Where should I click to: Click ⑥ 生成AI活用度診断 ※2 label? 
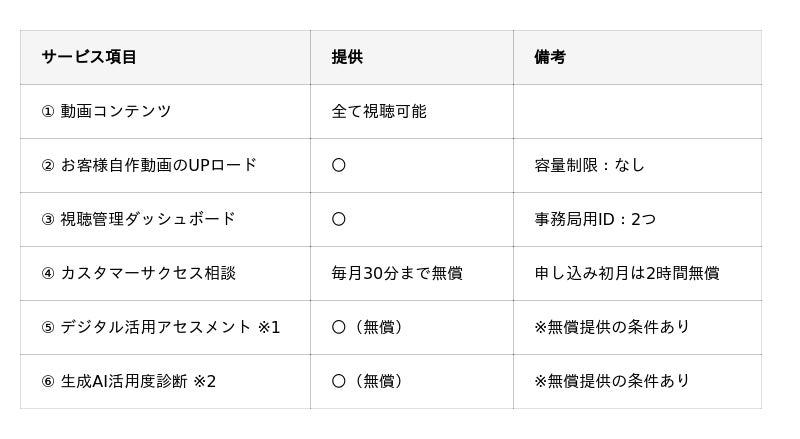(129, 381)
